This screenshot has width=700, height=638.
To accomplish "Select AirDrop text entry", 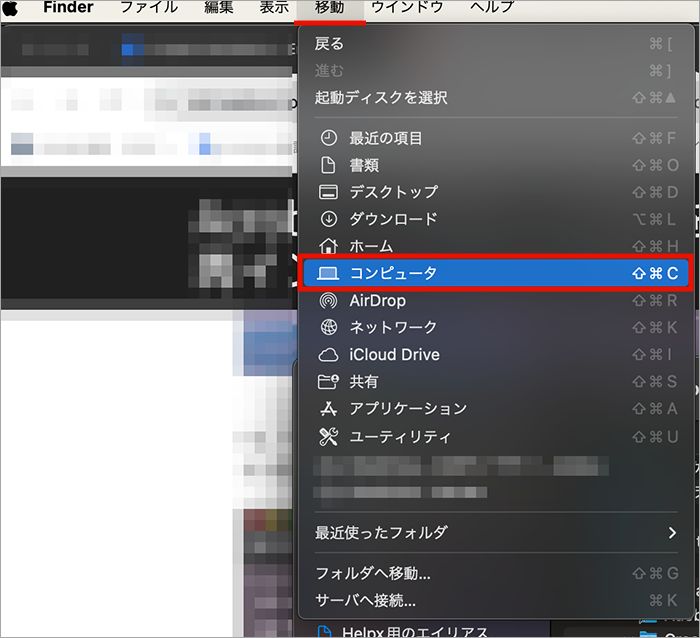I will coord(378,300).
